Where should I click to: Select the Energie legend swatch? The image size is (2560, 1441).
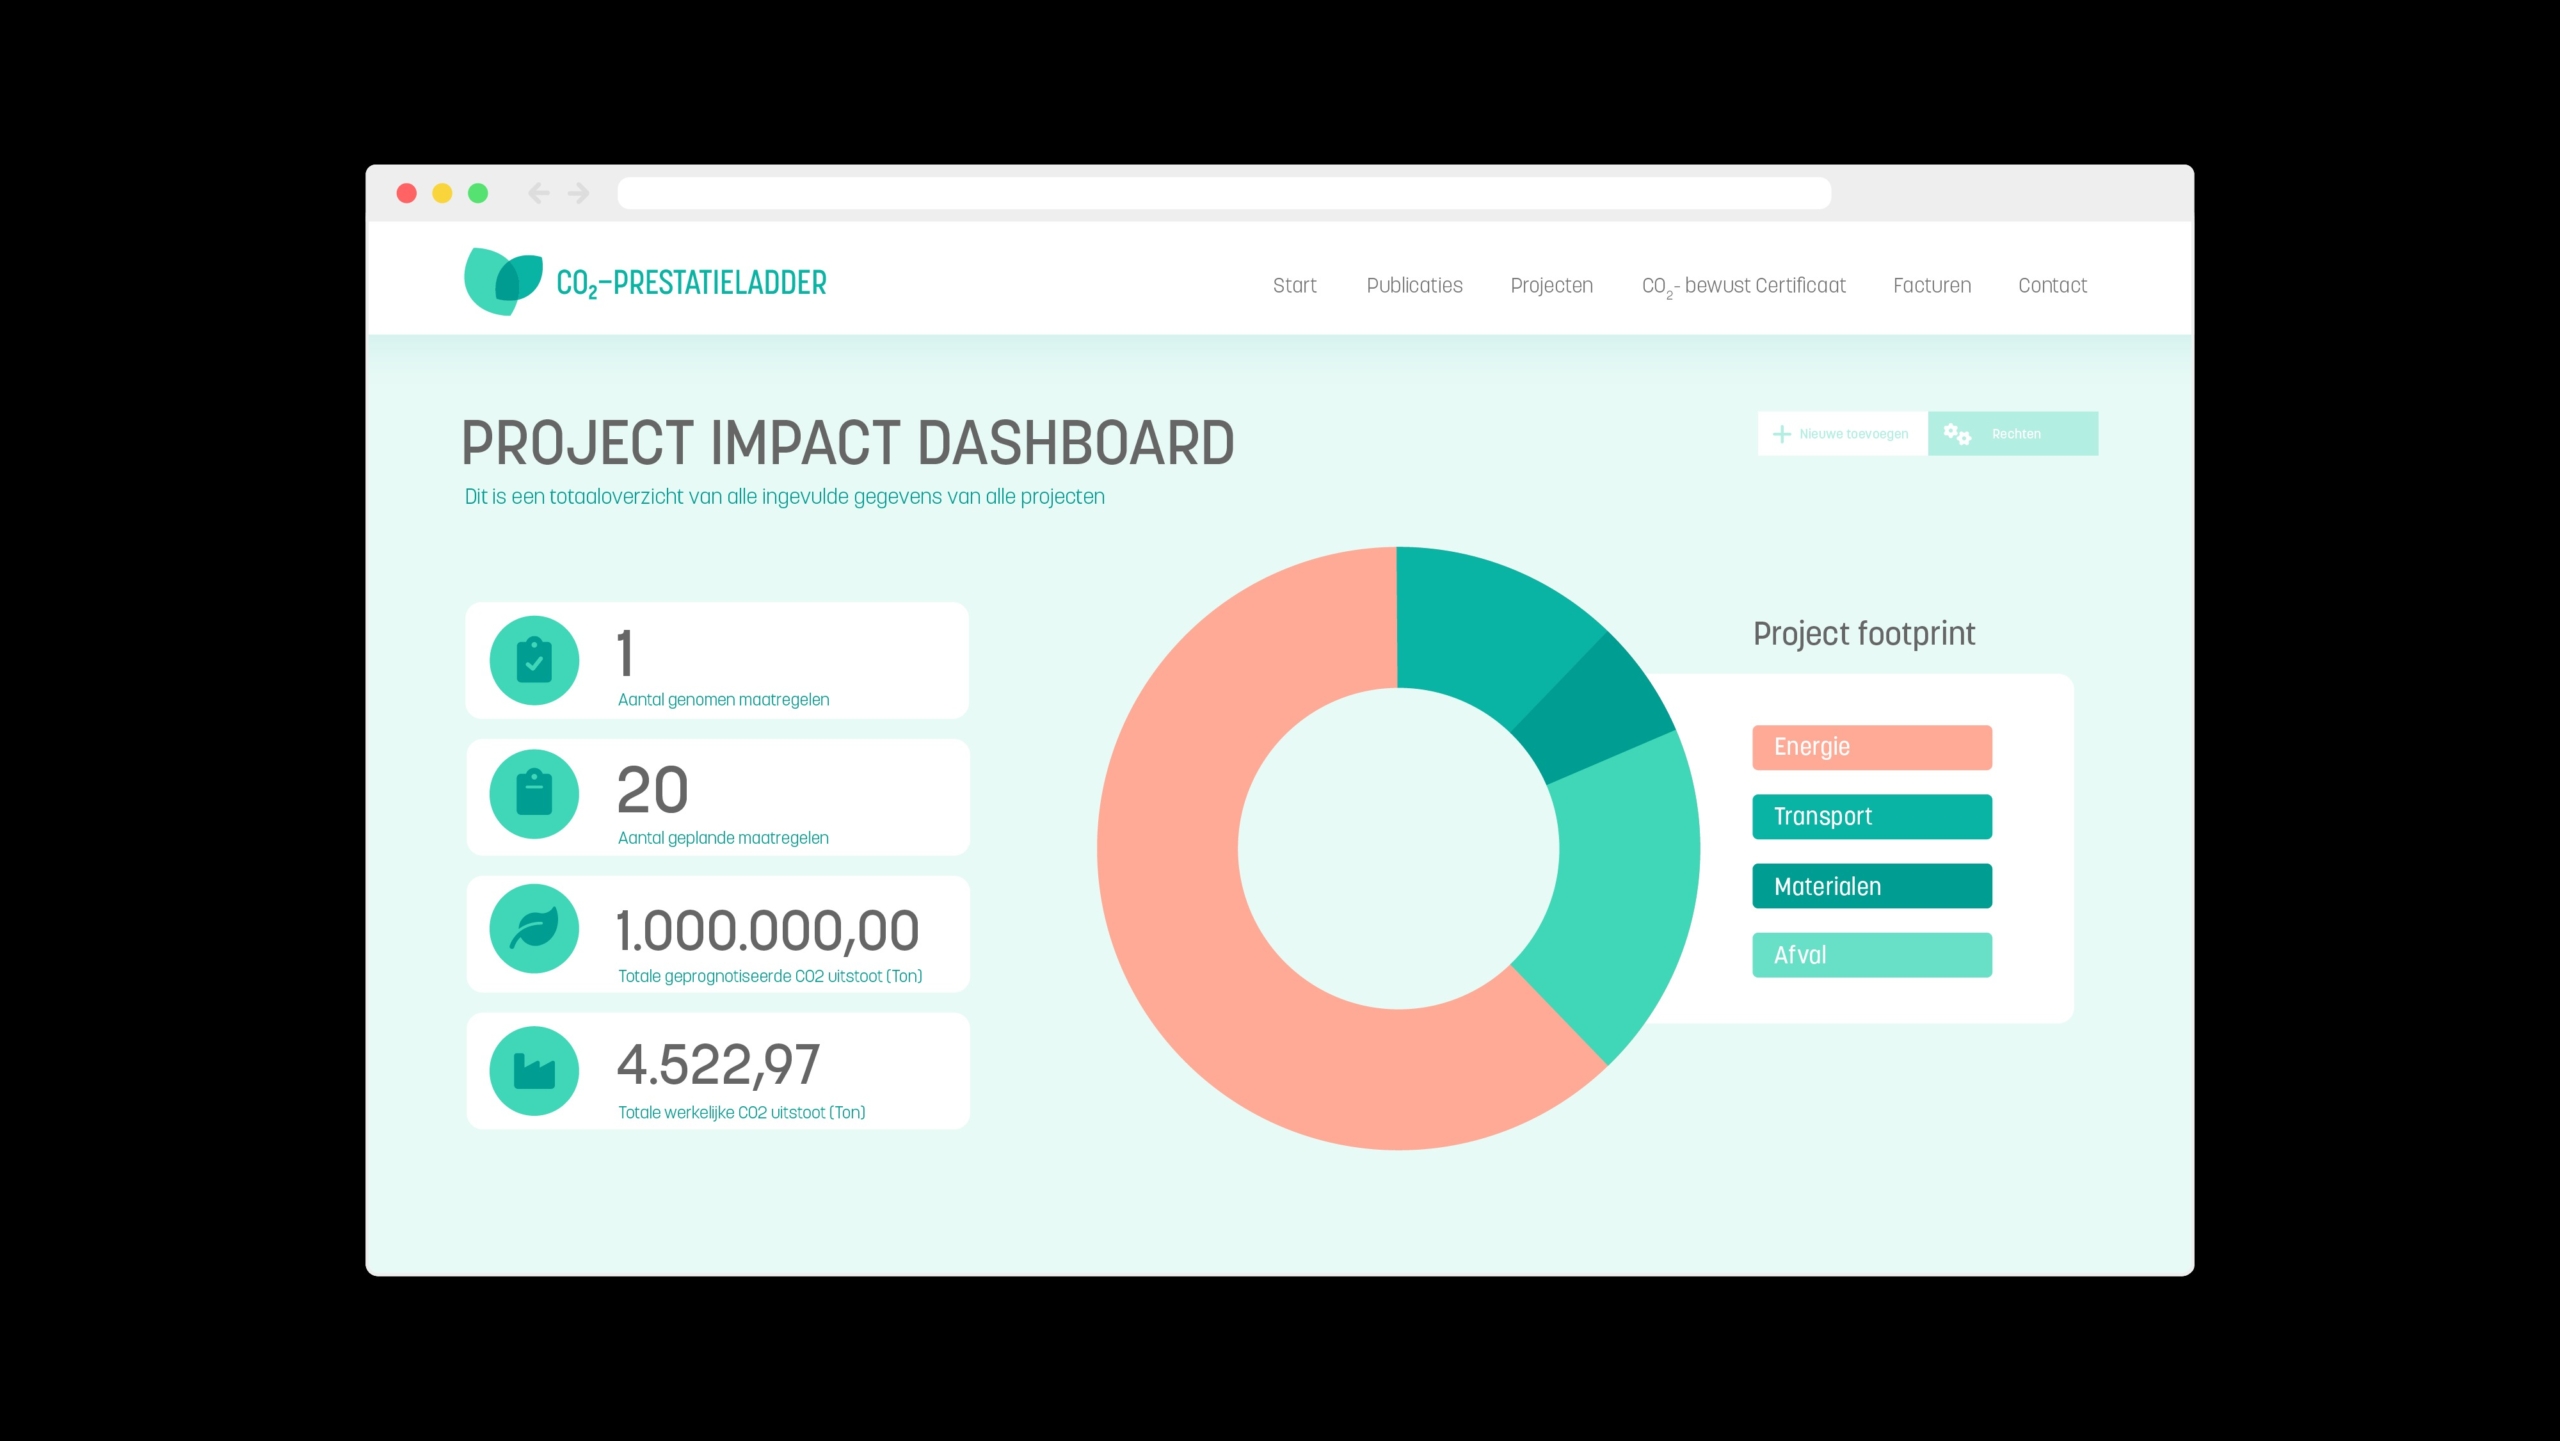1871,747
